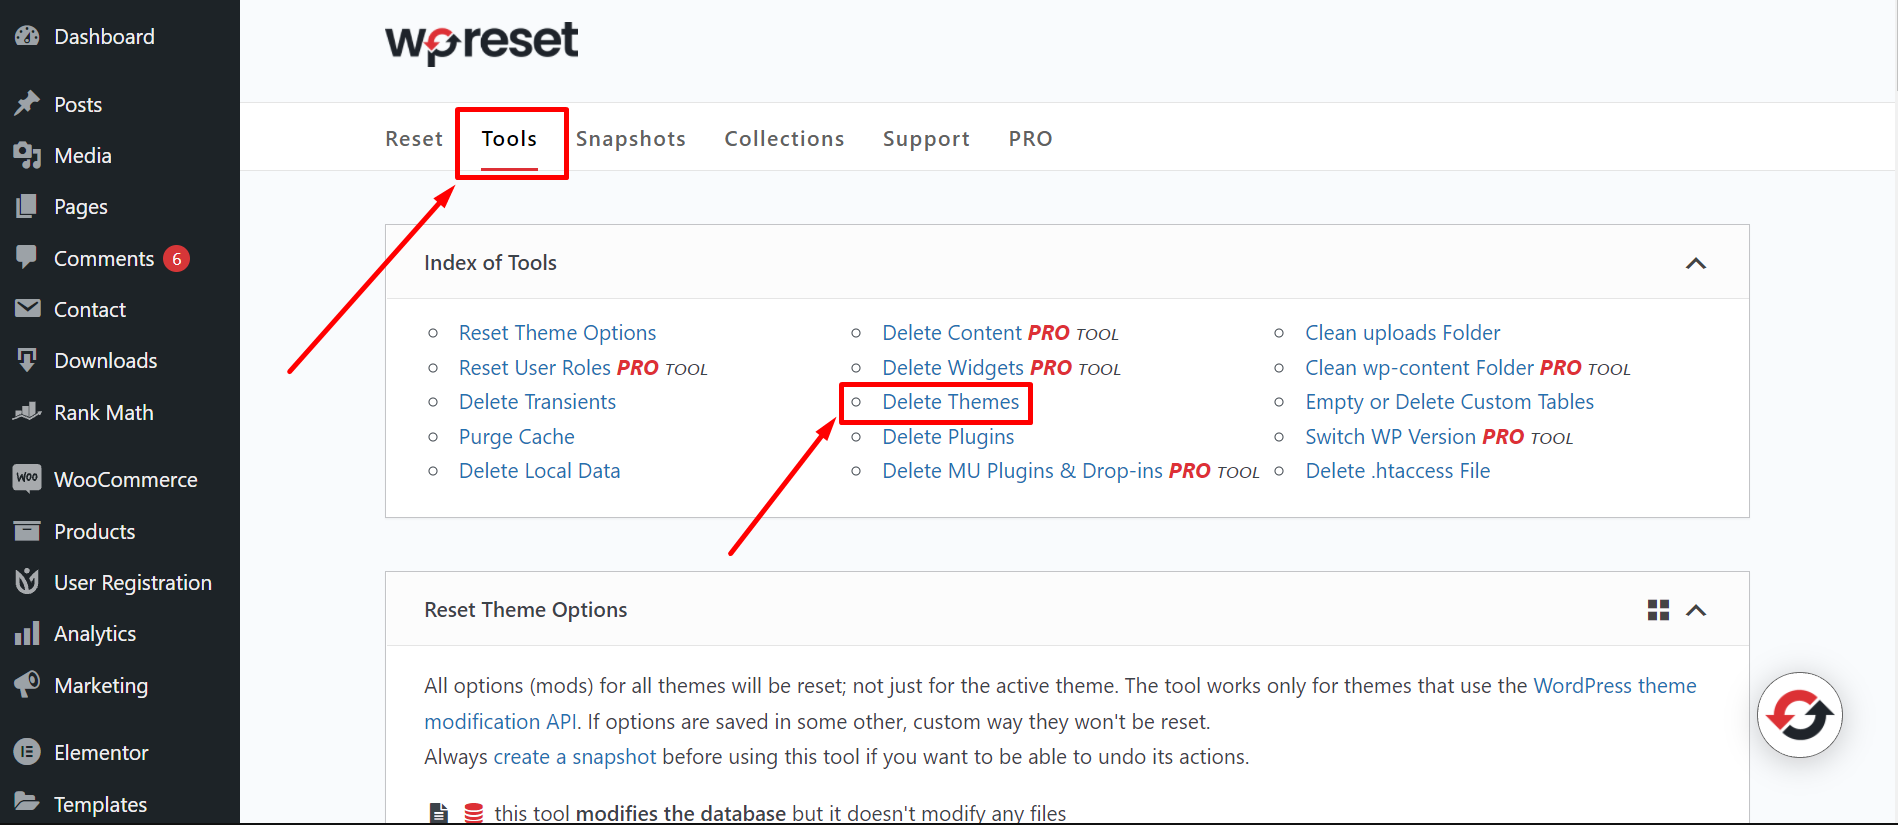1898x825 pixels.
Task: Click the WP Reset logo
Action: [482, 43]
